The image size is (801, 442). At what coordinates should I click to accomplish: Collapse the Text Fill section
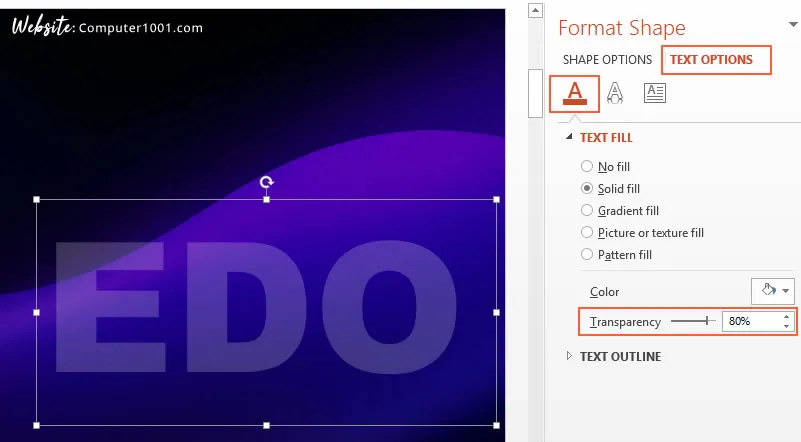[x=571, y=137]
